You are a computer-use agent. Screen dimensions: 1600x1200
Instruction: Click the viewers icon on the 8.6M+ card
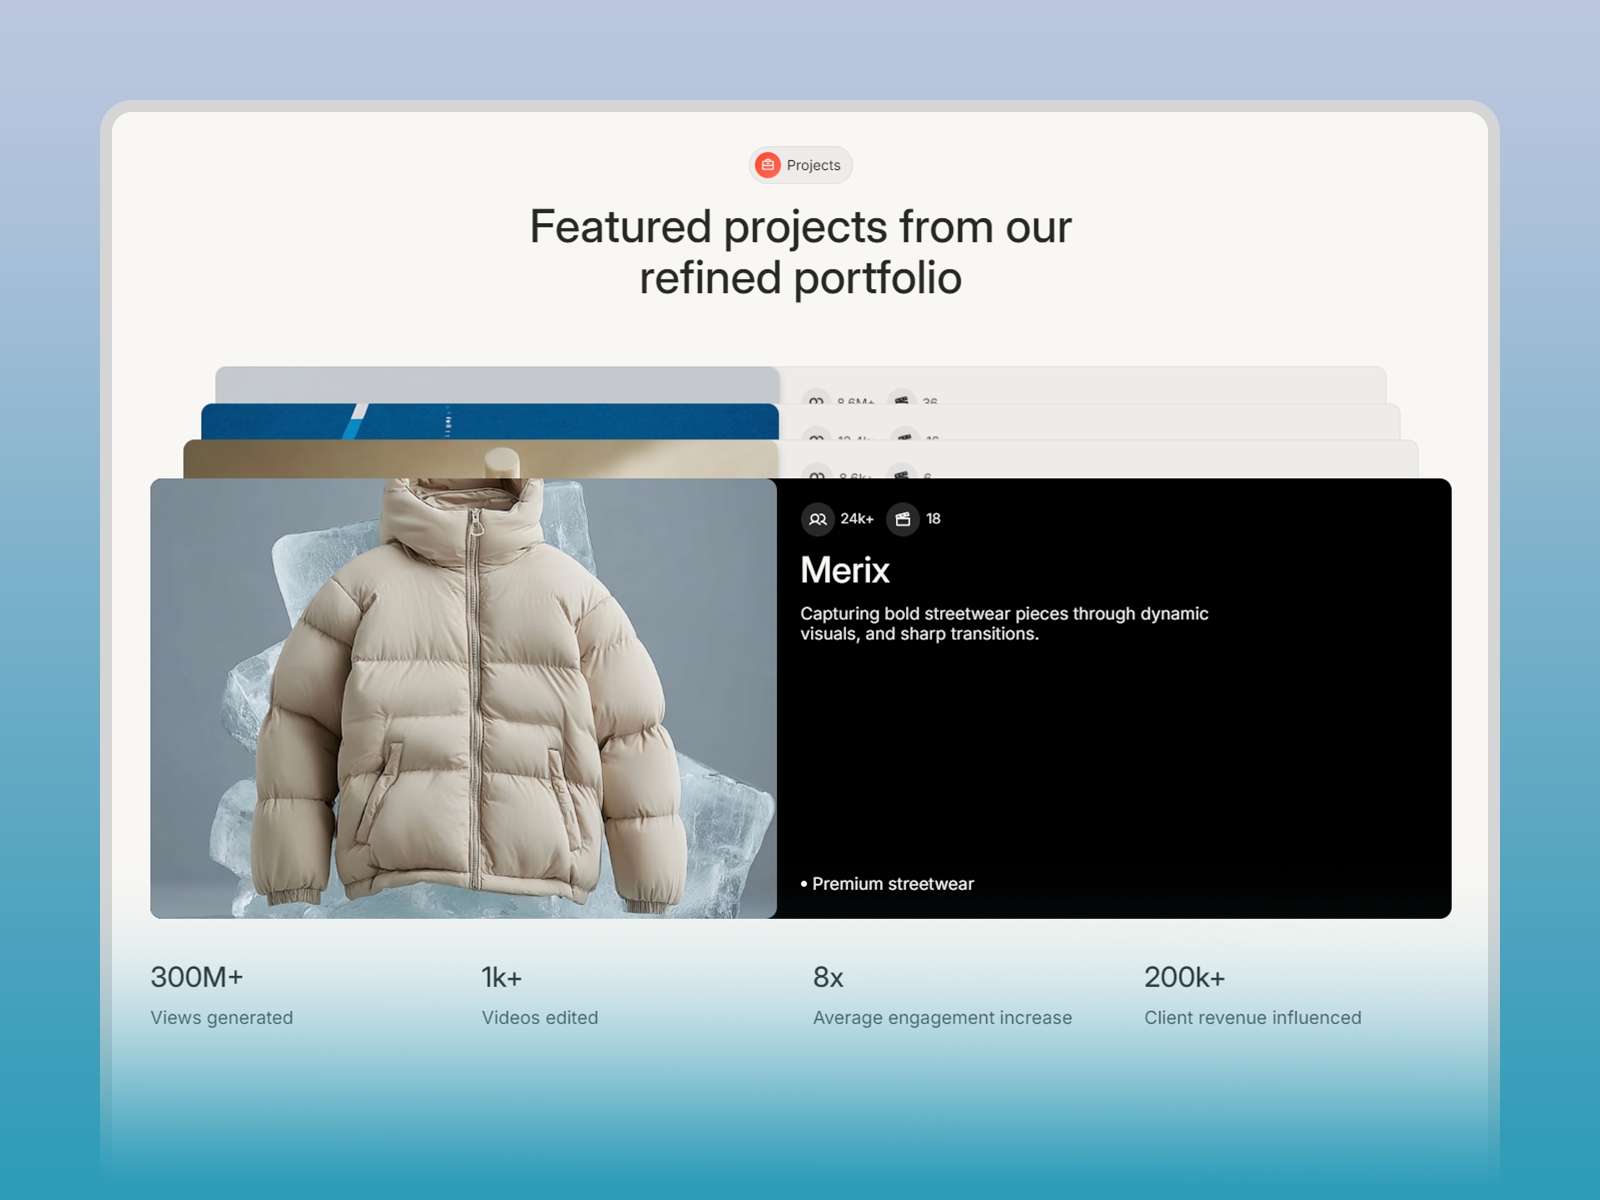[816, 399]
